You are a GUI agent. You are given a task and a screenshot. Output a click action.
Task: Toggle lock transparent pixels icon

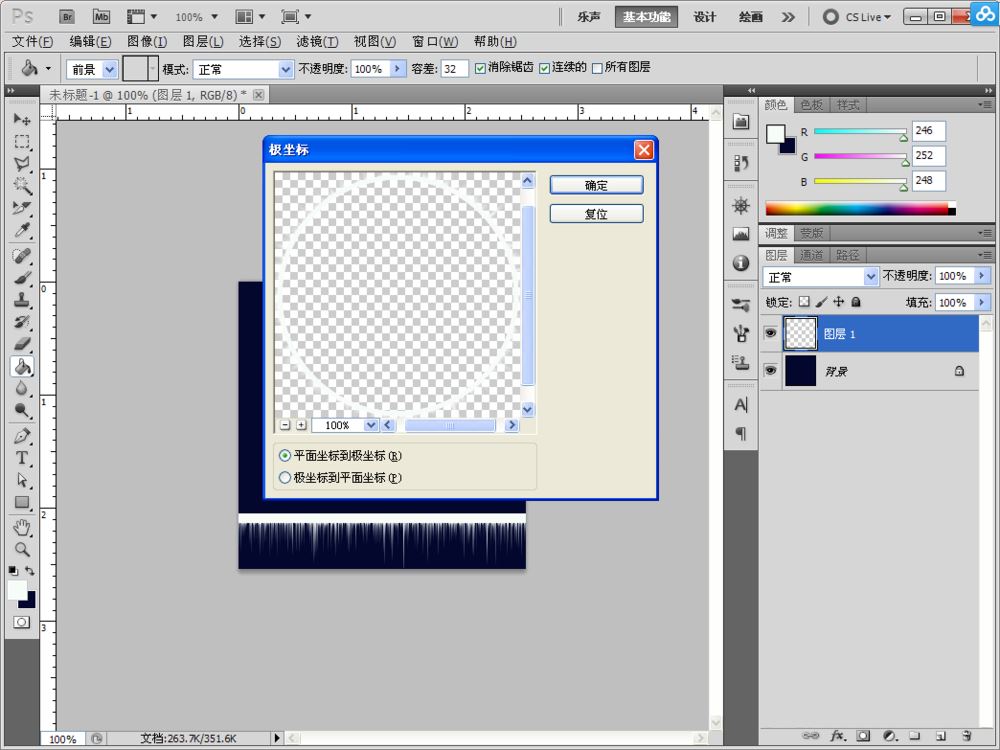click(804, 302)
